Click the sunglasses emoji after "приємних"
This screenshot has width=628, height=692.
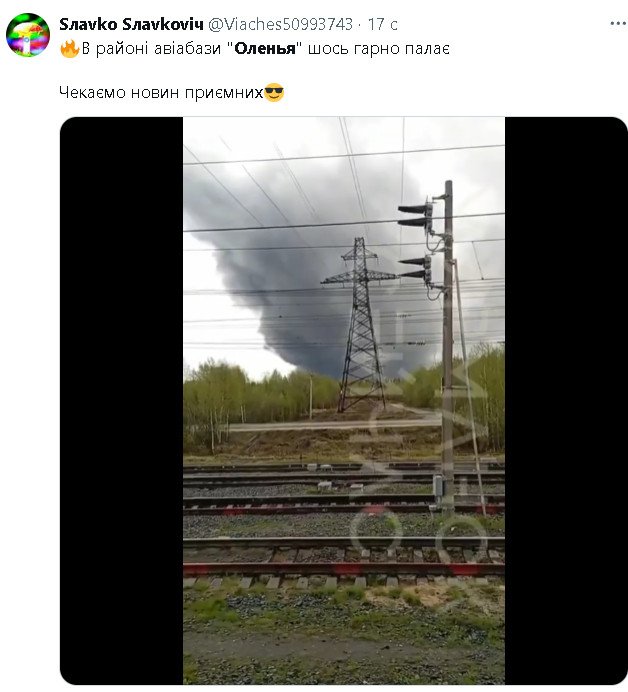click(274, 93)
